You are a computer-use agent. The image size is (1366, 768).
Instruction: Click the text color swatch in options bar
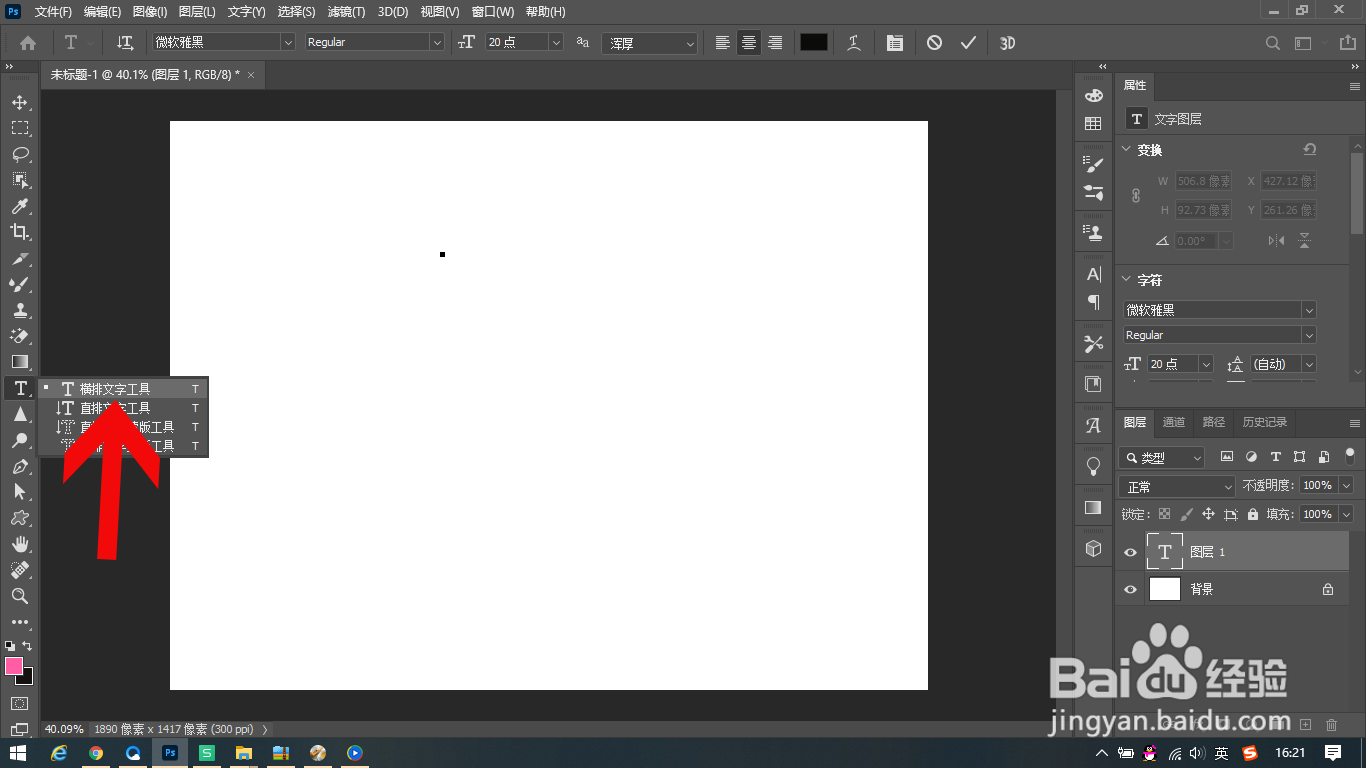[x=813, y=42]
